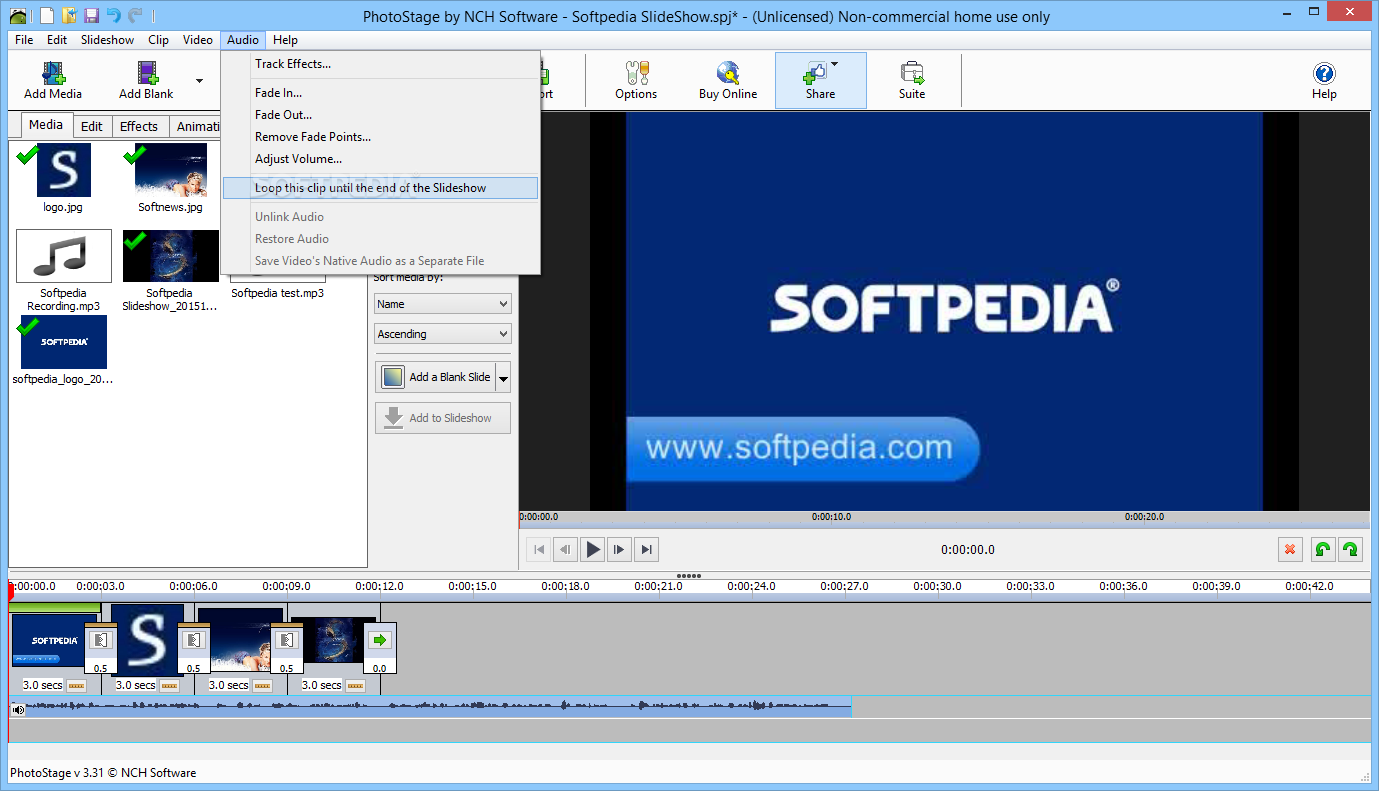Open the Clip menu
Screen dimensions: 1379x791
[158, 40]
